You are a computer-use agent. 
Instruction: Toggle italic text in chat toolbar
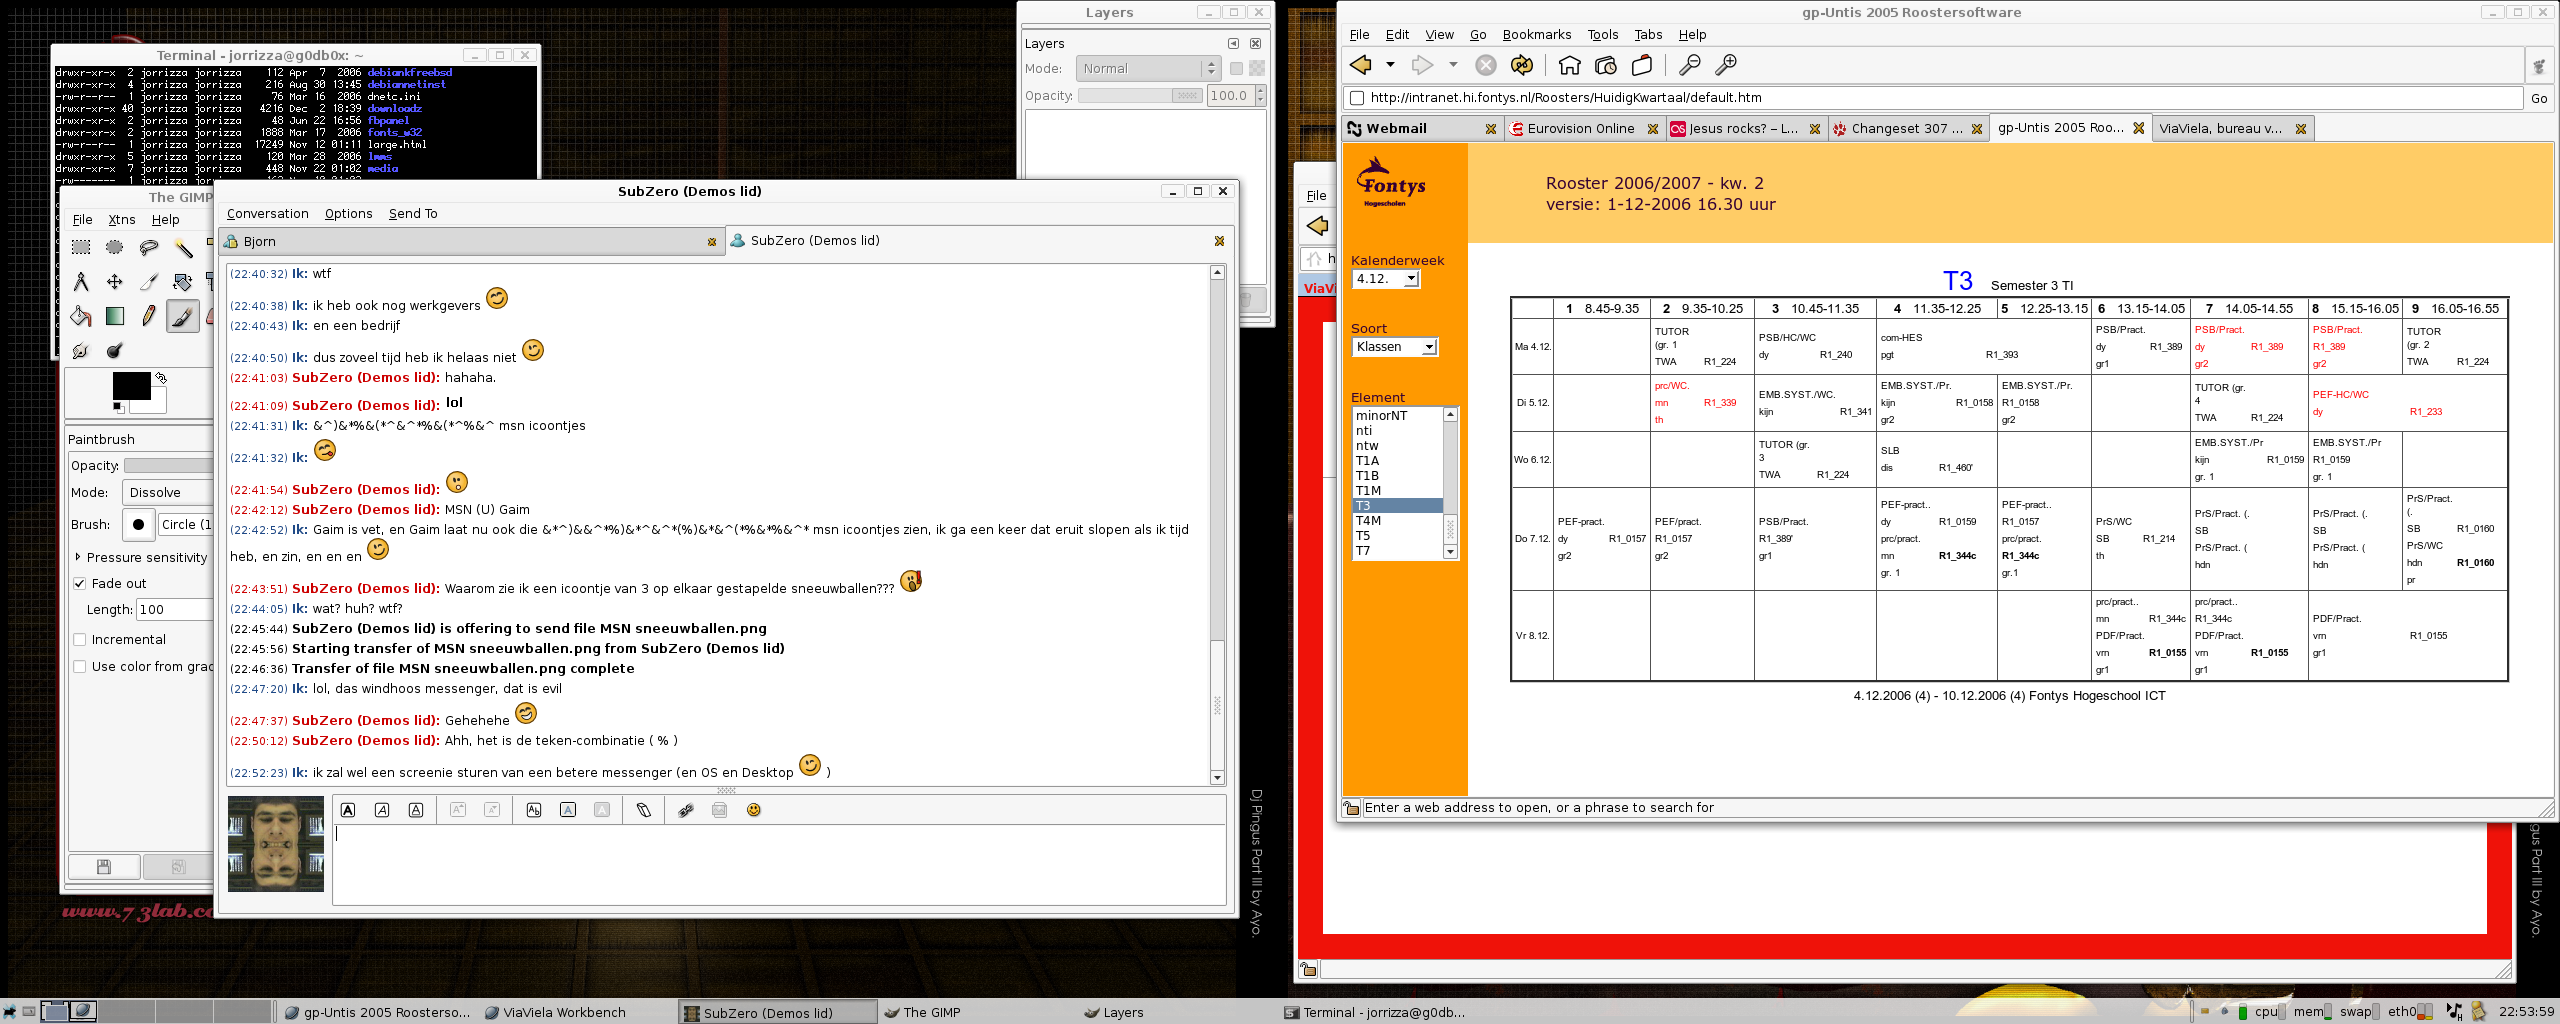[x=382, y=810]
